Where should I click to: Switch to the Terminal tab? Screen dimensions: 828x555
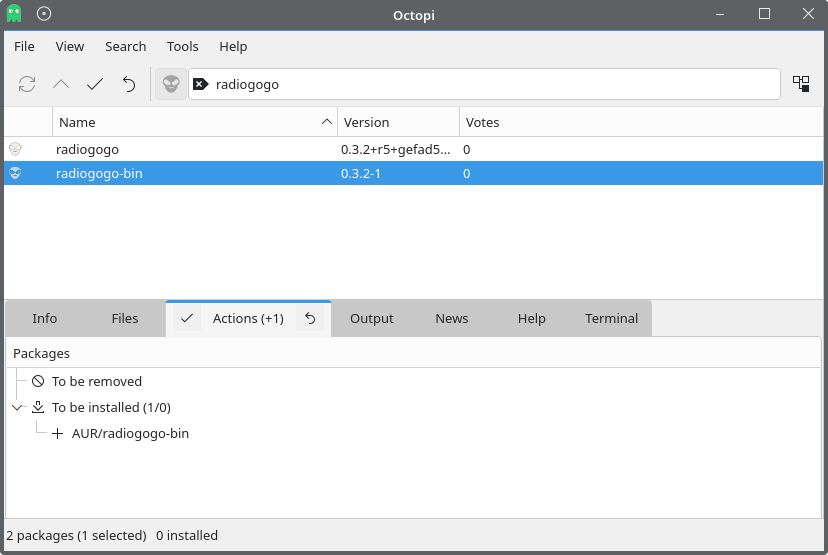pos(611,318)
